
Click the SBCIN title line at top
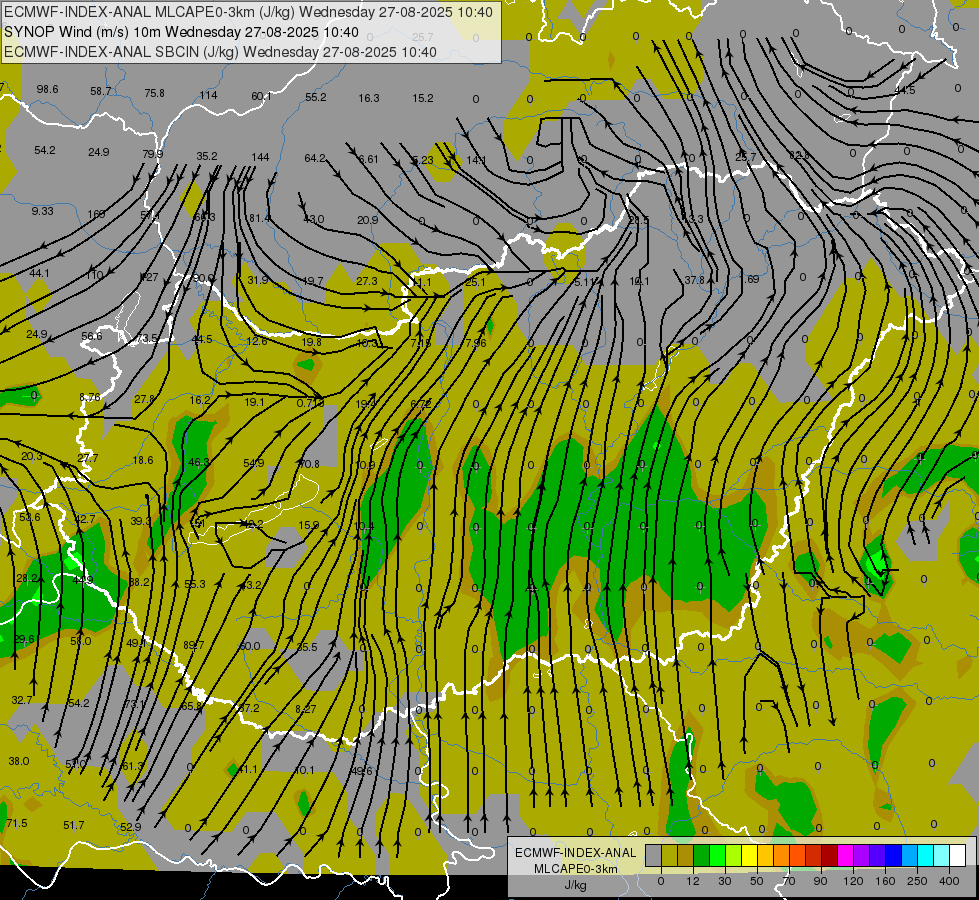220,52
